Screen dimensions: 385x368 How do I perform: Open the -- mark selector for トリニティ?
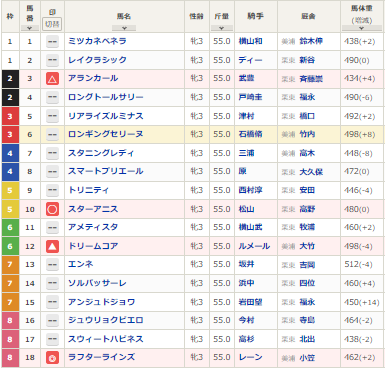(x=52, y=190)
